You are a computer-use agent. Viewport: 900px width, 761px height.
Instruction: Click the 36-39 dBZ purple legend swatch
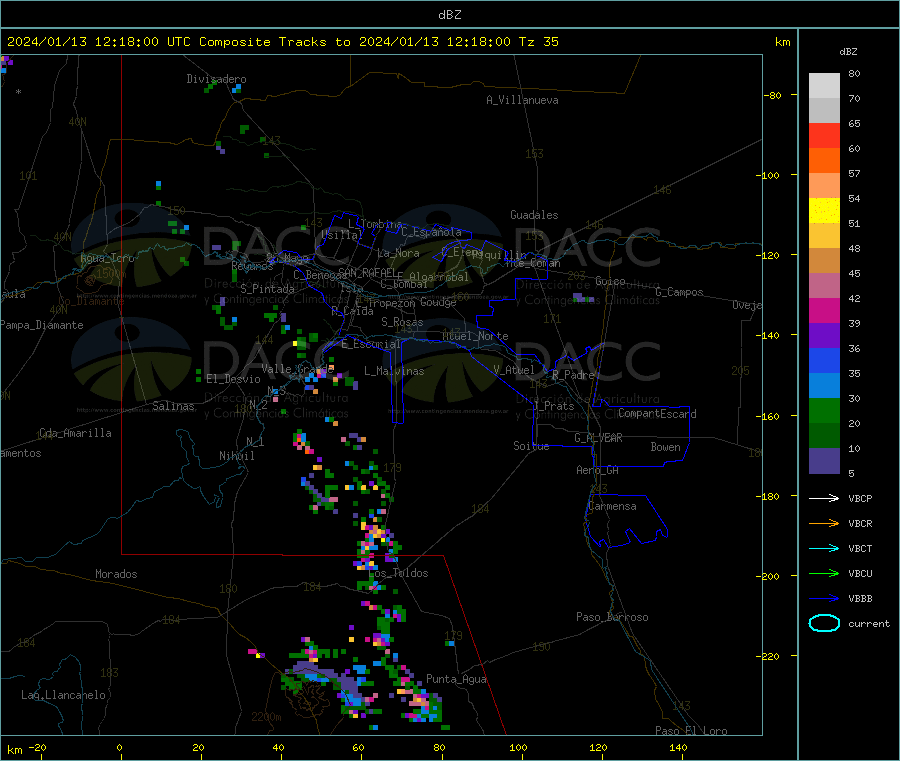(824, 336)
